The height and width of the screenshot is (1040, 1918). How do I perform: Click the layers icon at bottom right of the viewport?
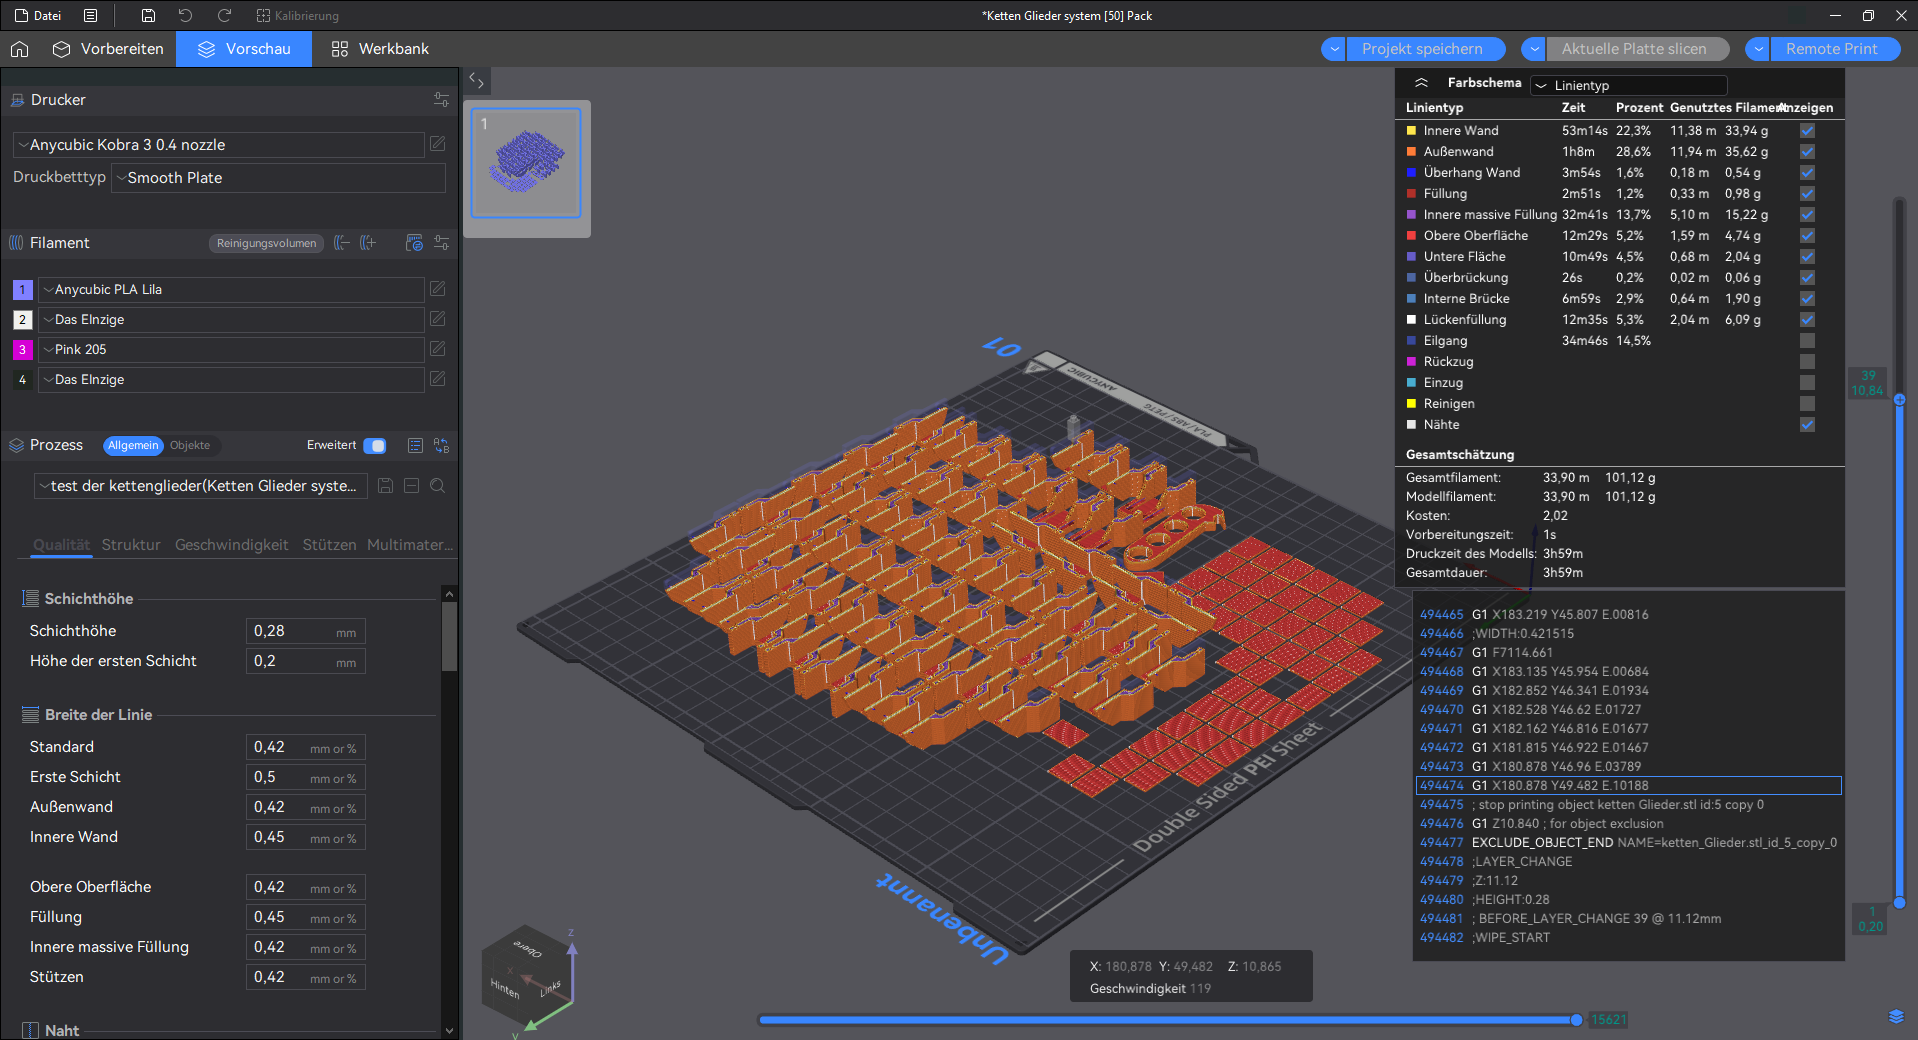[x=1896, y=1017]
